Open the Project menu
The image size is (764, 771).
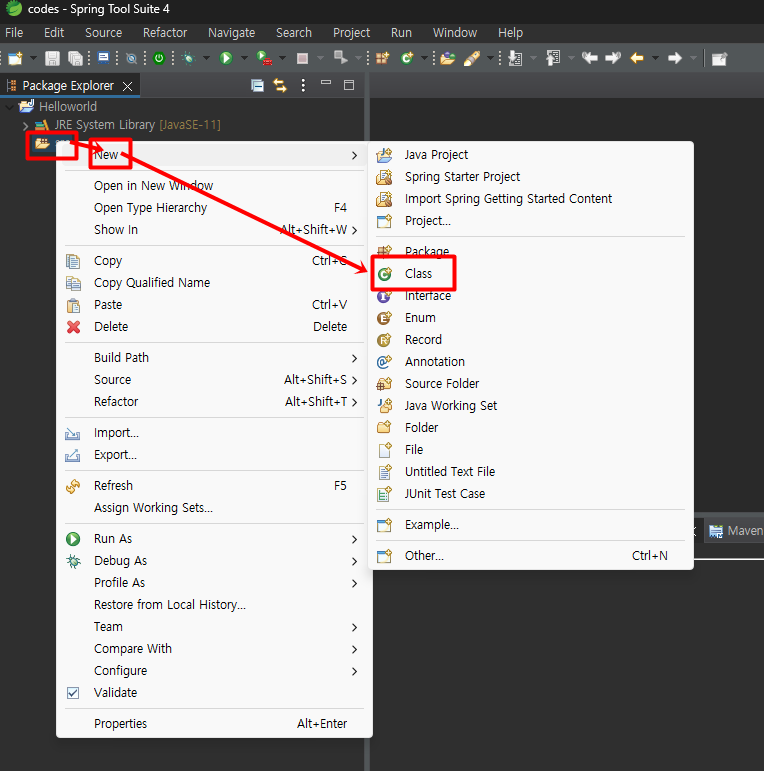tap(351, 33)
